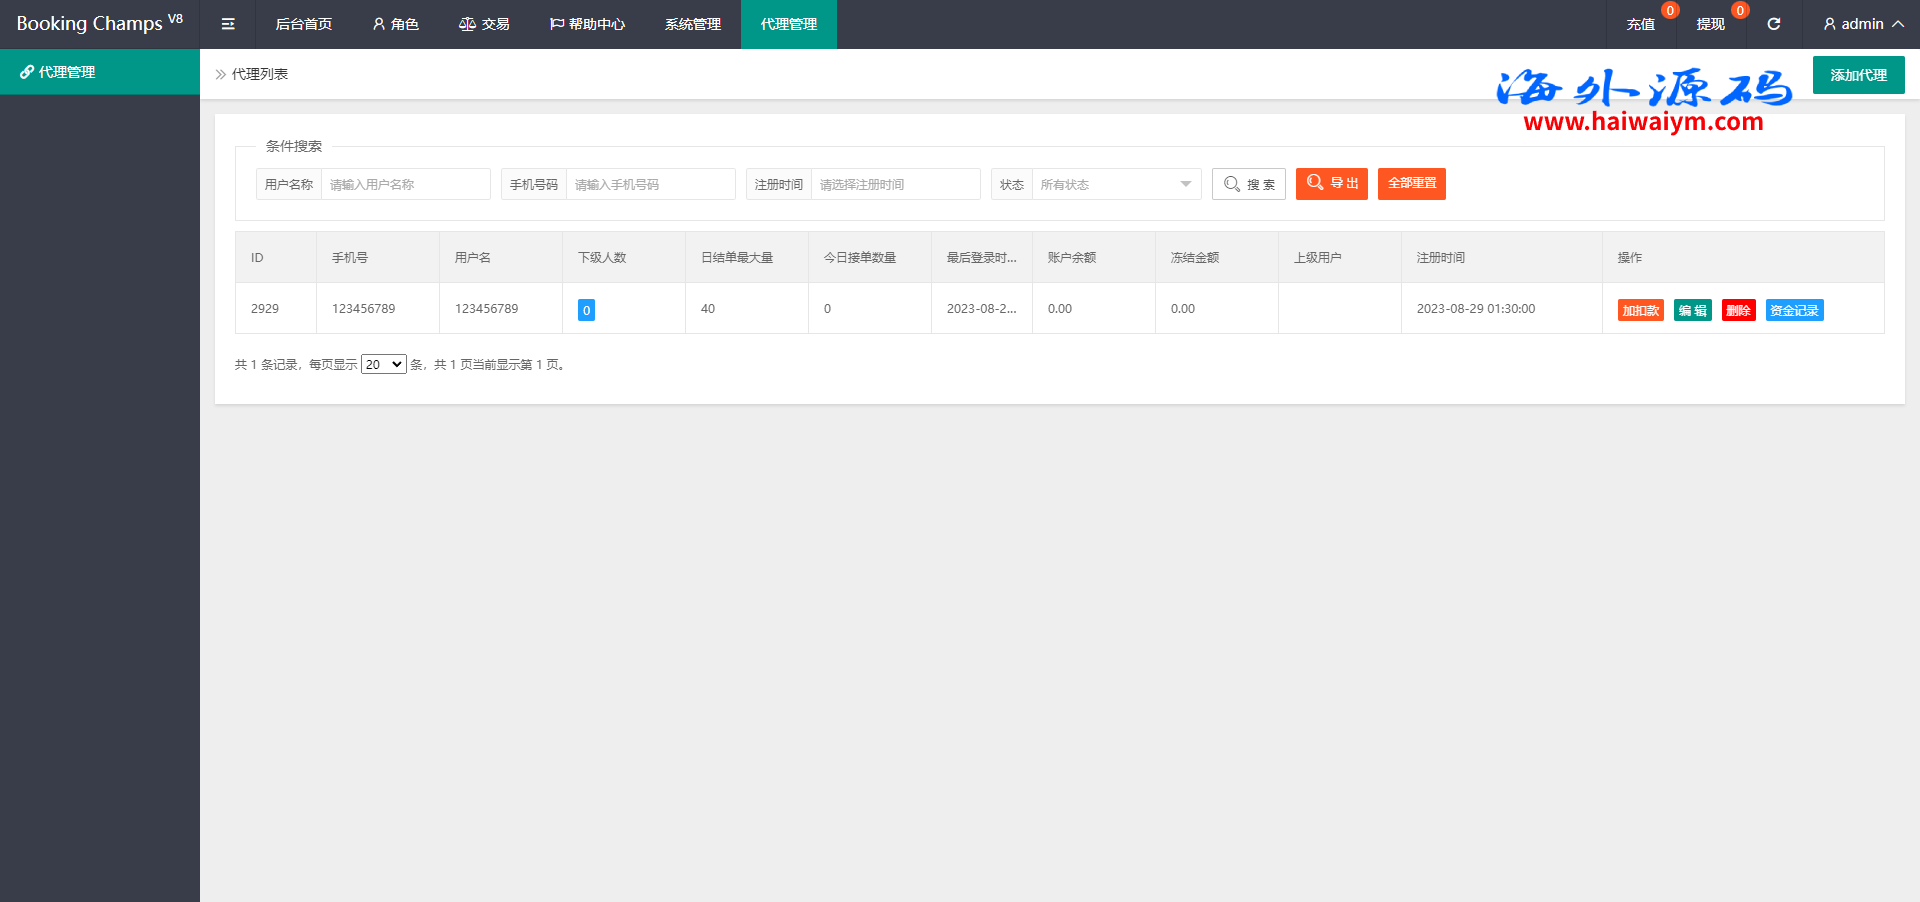
Task: Open the 交易 menu
Action: pyautogui.click(x=484, y=24)
